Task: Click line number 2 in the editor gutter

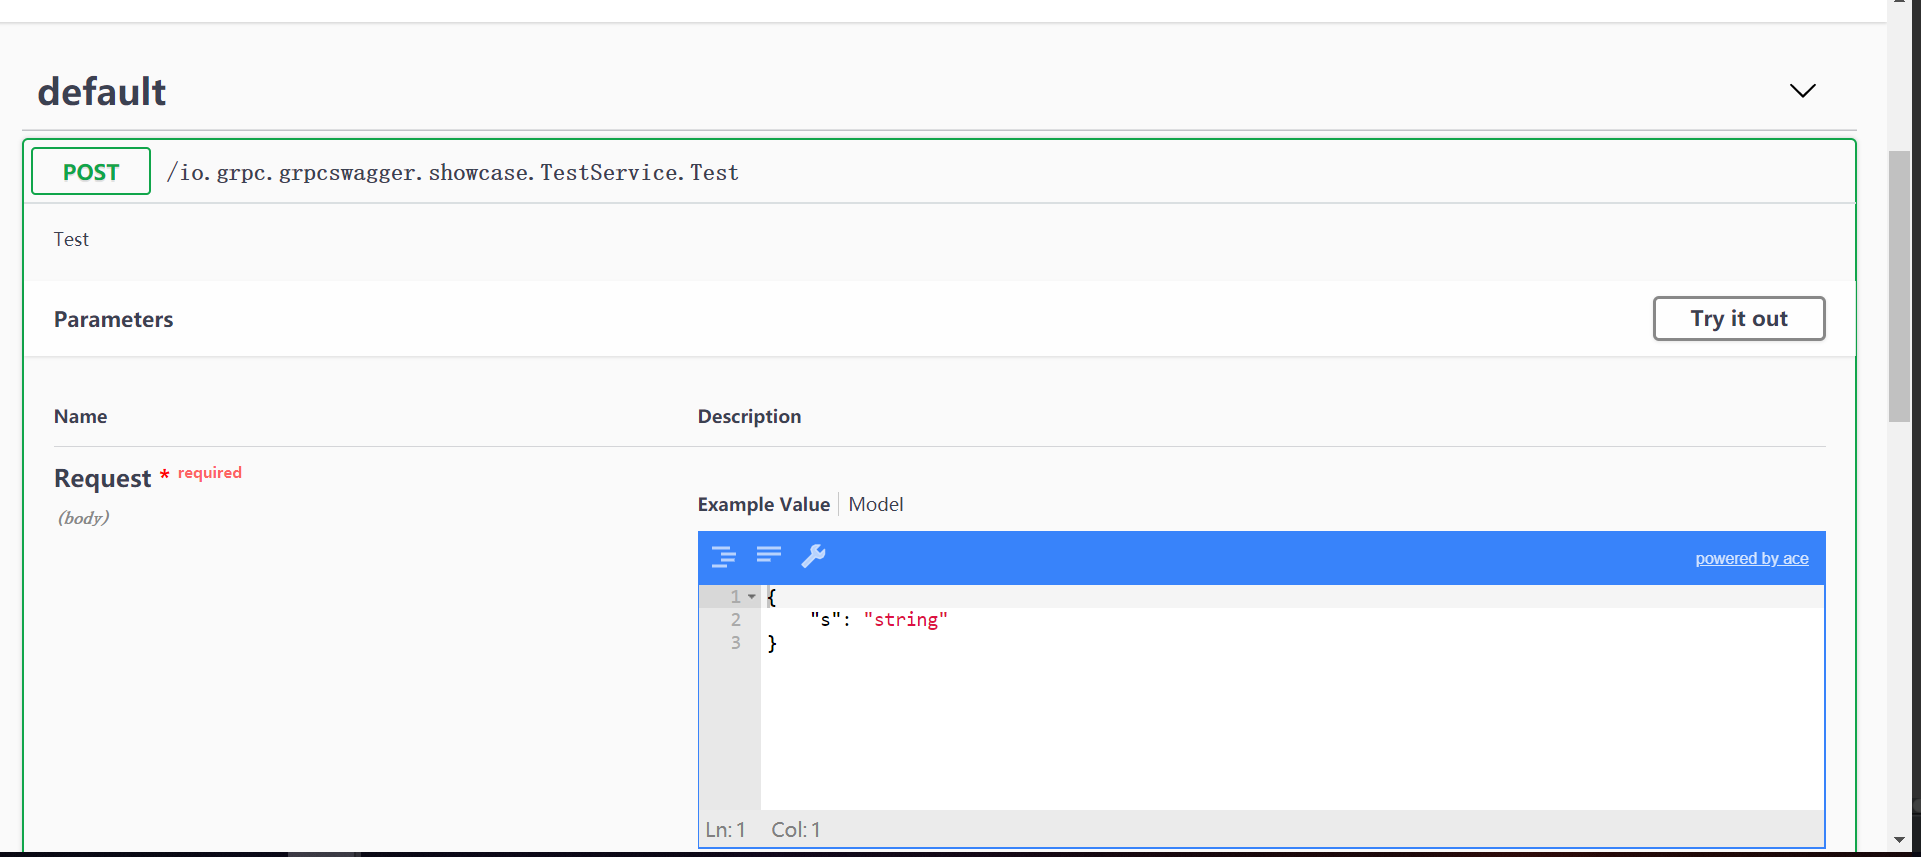Action: click(736, 620)
